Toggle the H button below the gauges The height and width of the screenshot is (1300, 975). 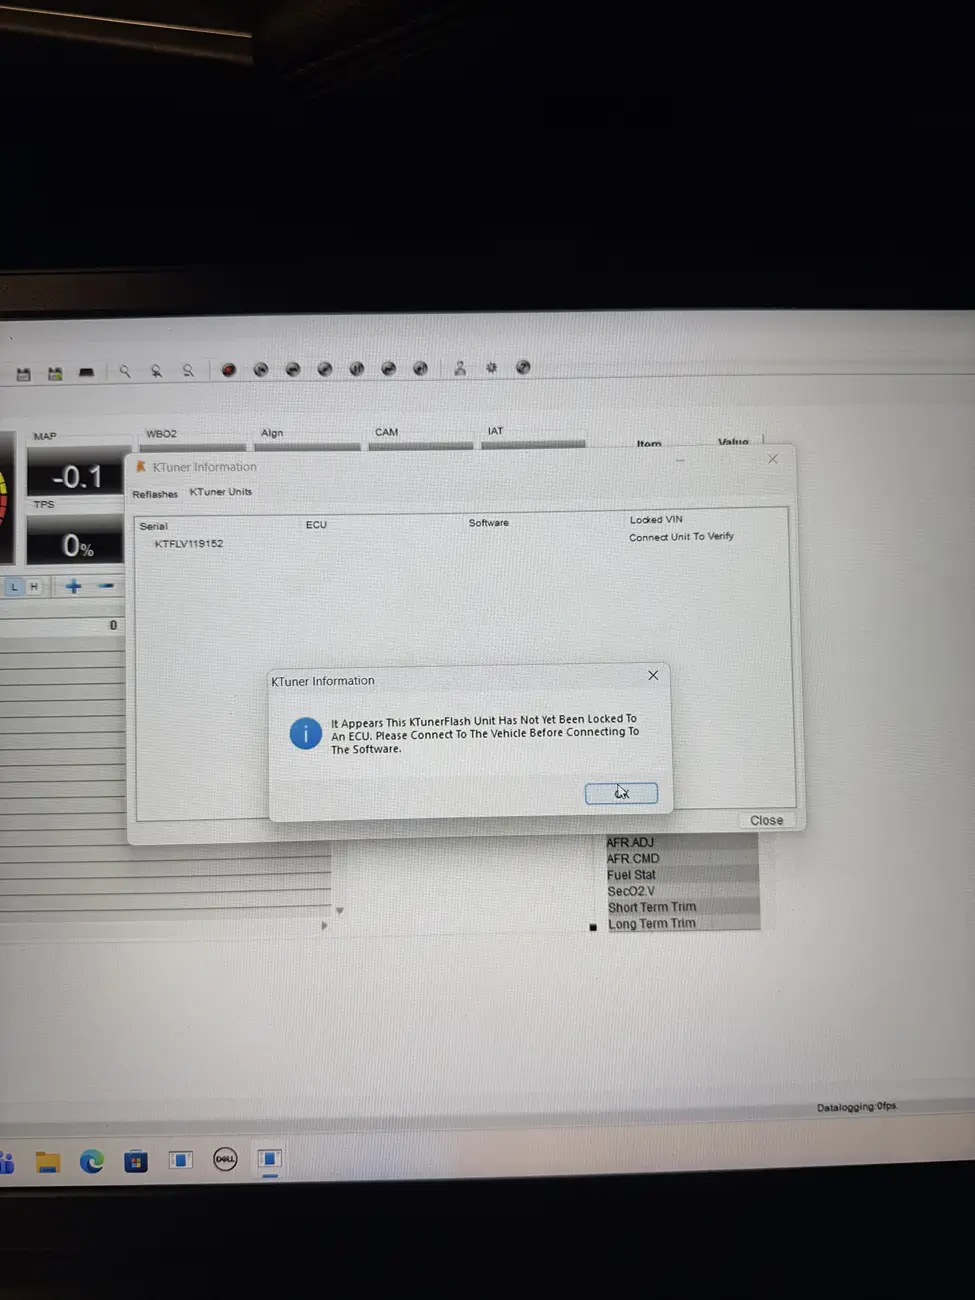pos(34,587)
